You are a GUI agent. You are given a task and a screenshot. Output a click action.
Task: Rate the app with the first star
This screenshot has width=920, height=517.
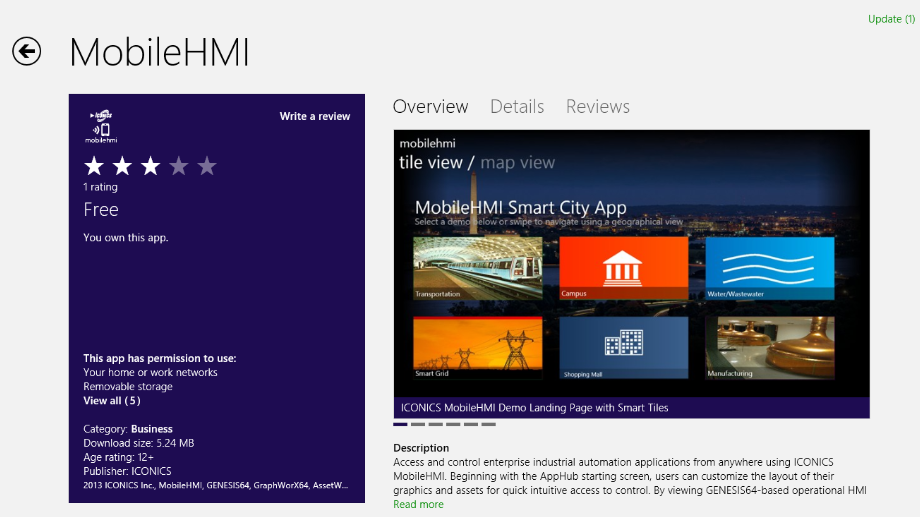[x=93, y=166]
